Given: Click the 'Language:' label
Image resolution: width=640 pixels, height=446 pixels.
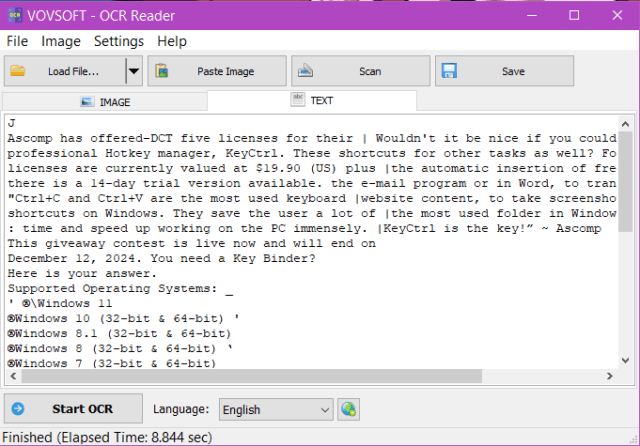Looking at the screenshot, I should tap(181, 409).
